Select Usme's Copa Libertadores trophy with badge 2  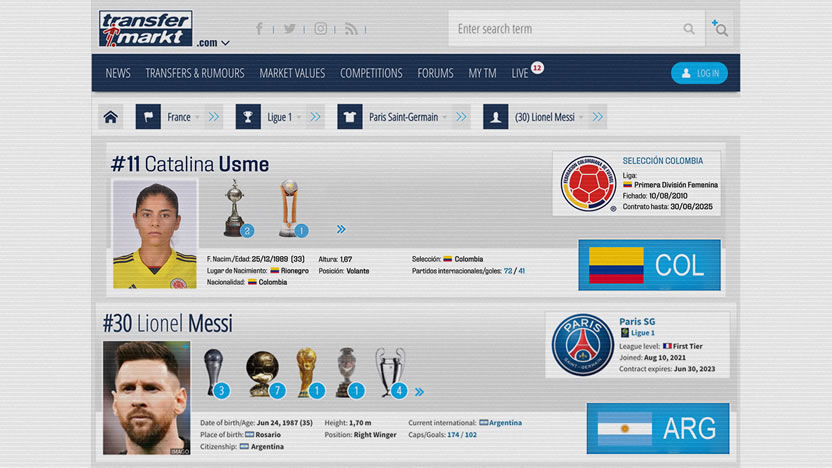(236, 208)
